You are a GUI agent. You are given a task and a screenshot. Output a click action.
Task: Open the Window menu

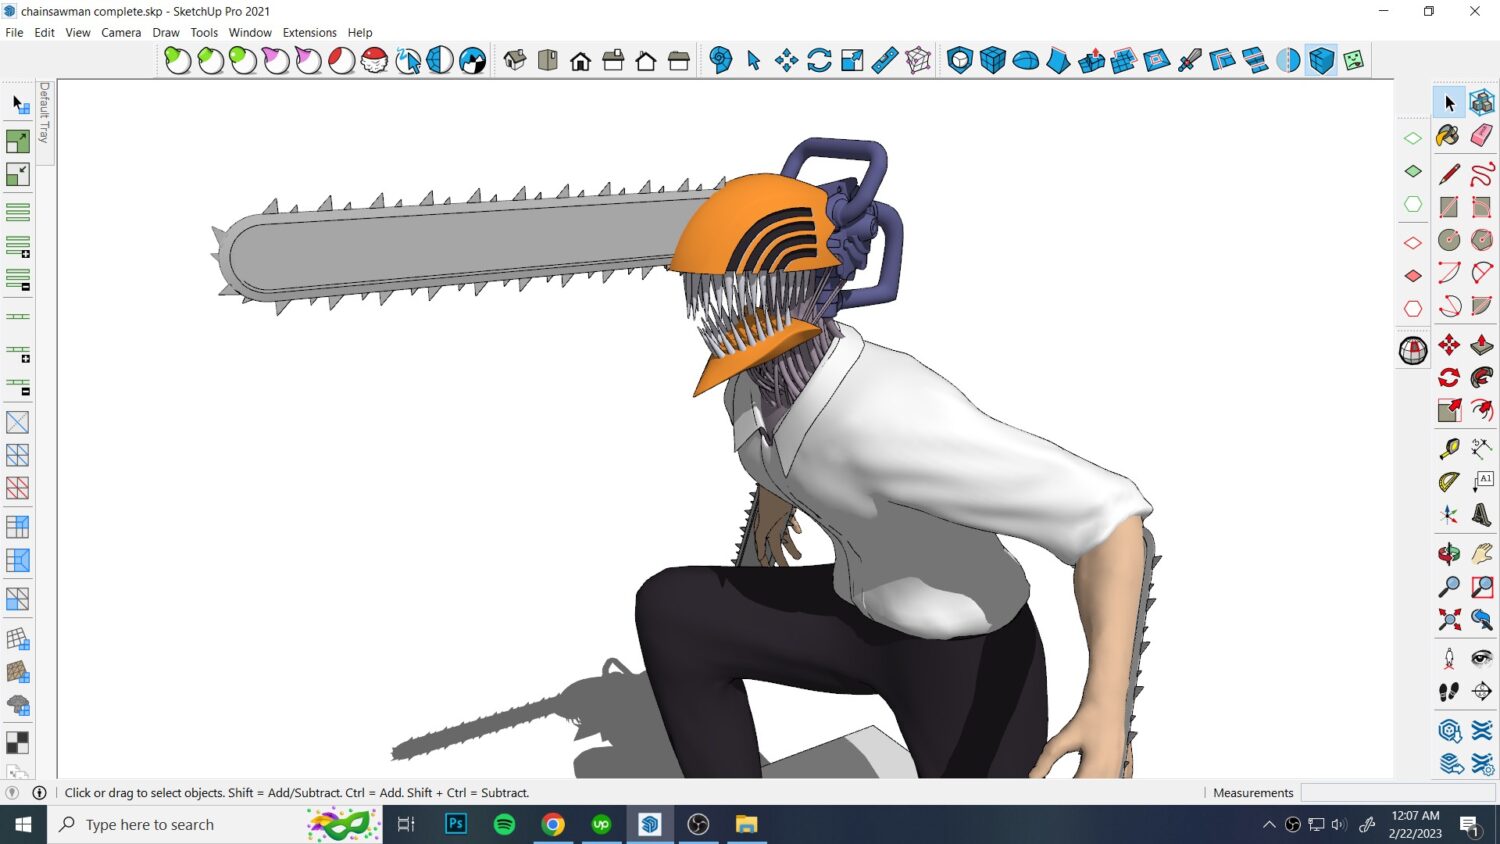pyautogui.click(x=250, y=33)
